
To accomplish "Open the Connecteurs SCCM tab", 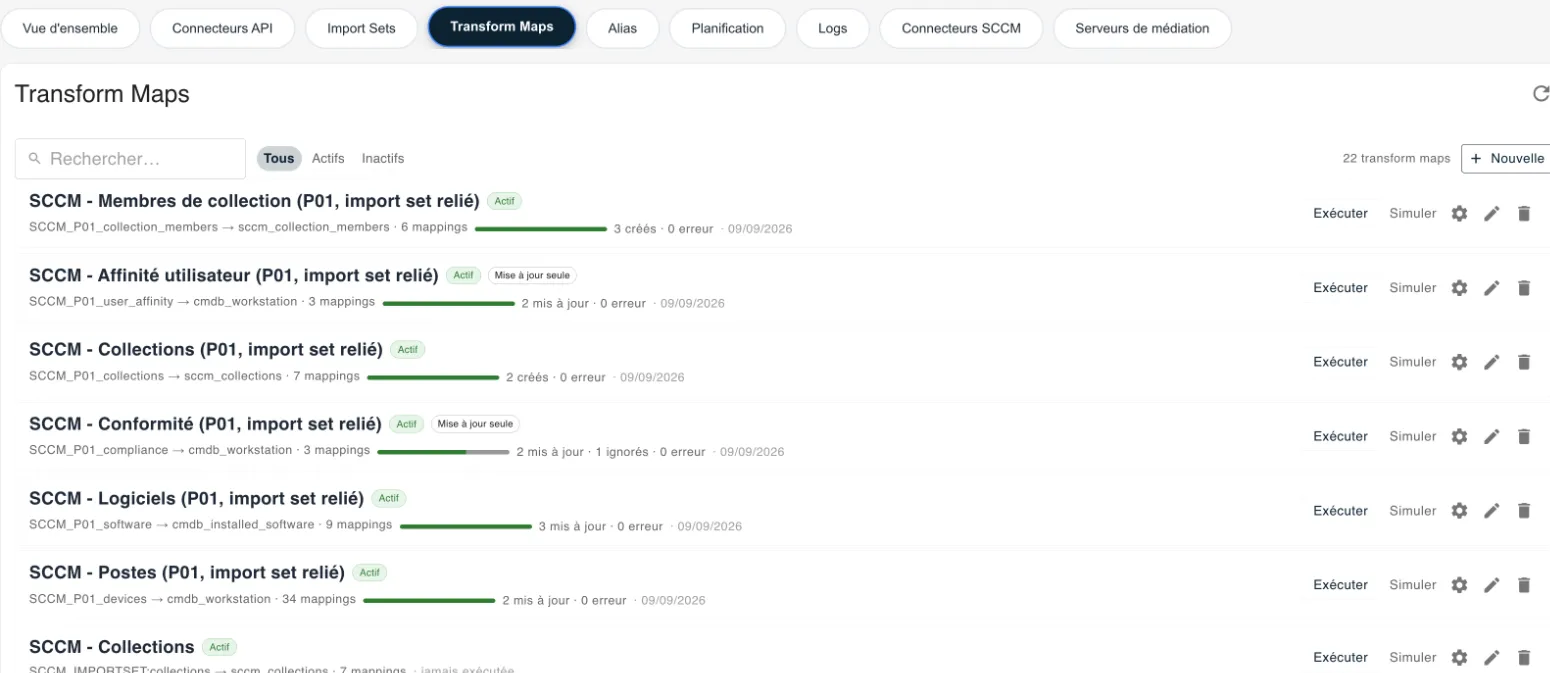I will click(x=961, y=28).
